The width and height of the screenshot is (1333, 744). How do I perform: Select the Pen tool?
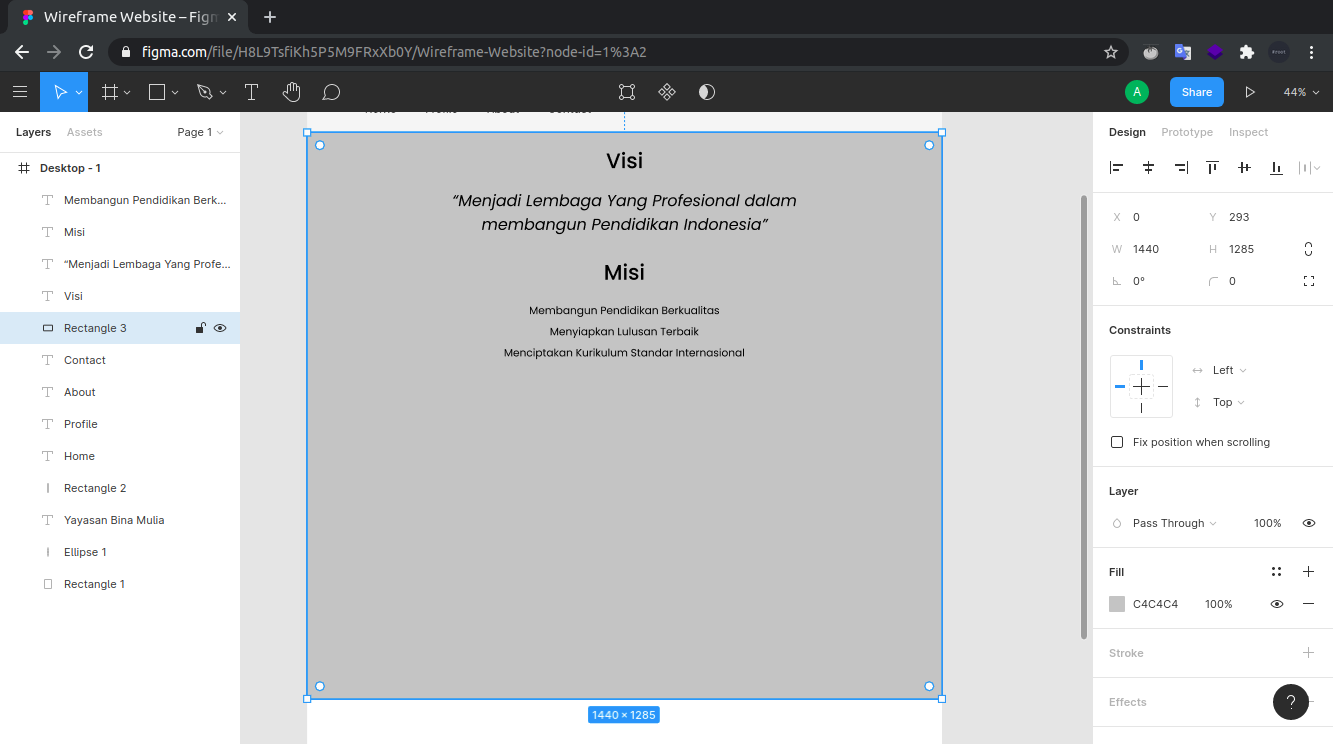pyautogui.click(x=203, y=91)
